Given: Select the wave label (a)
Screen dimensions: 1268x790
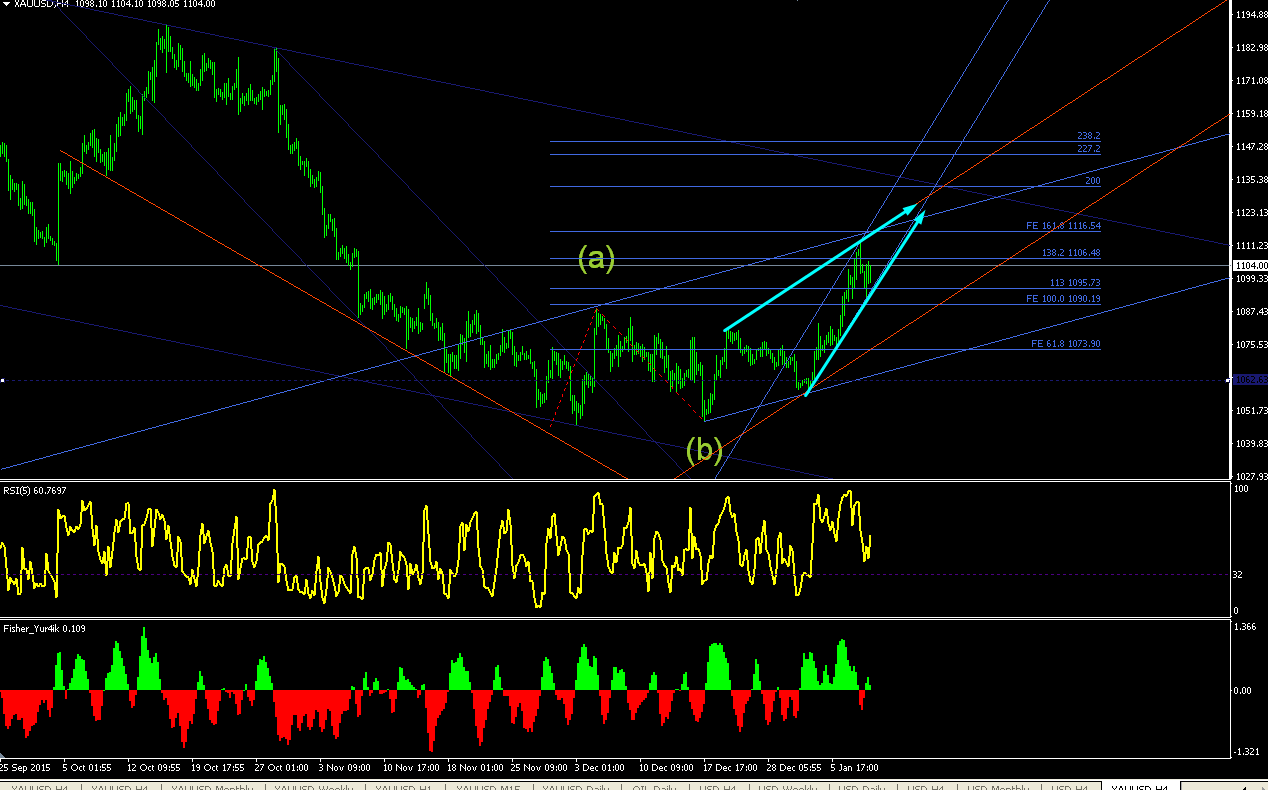Looking at the screenshot, I should 596,258.
